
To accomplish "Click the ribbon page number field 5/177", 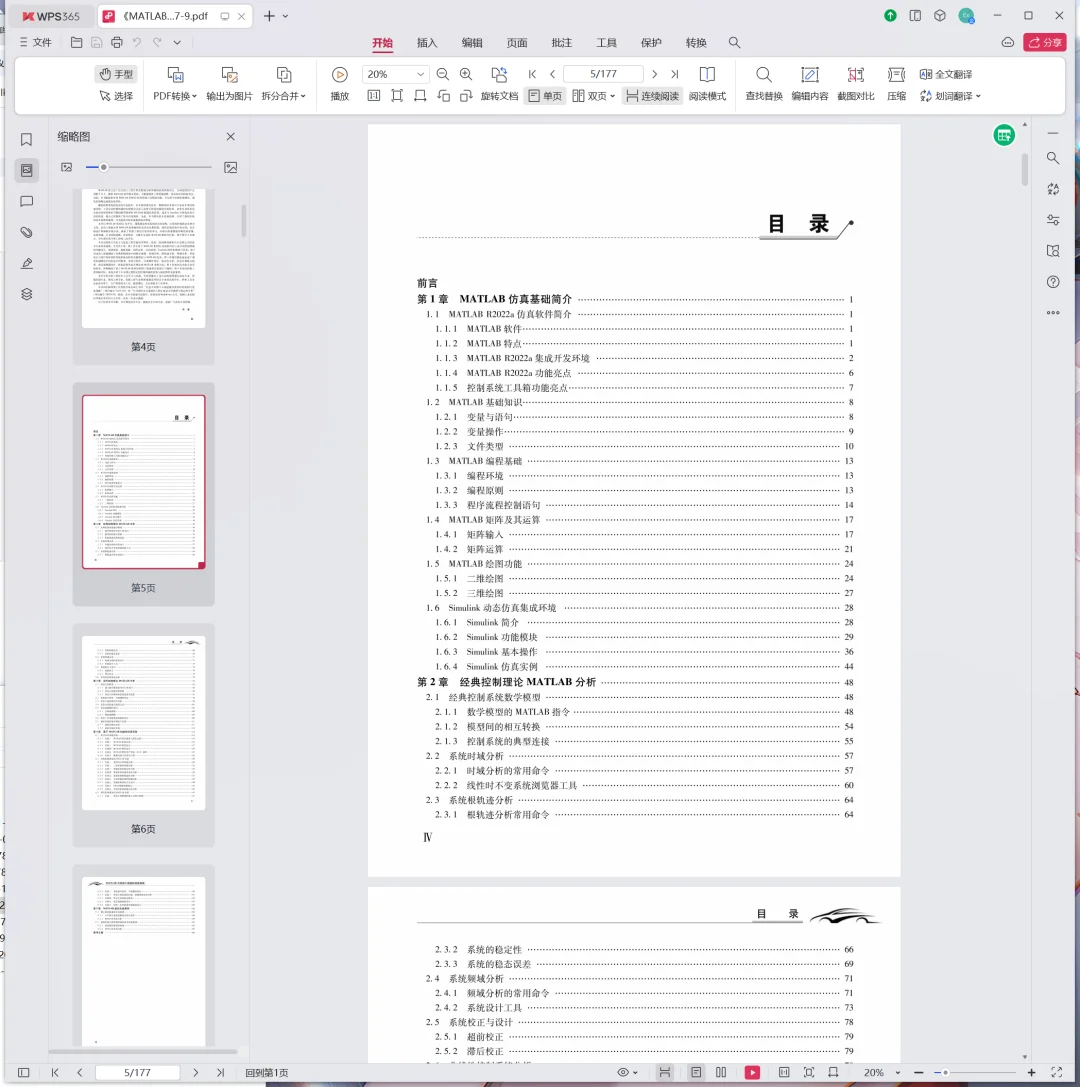I will click(x=603, y=74).
